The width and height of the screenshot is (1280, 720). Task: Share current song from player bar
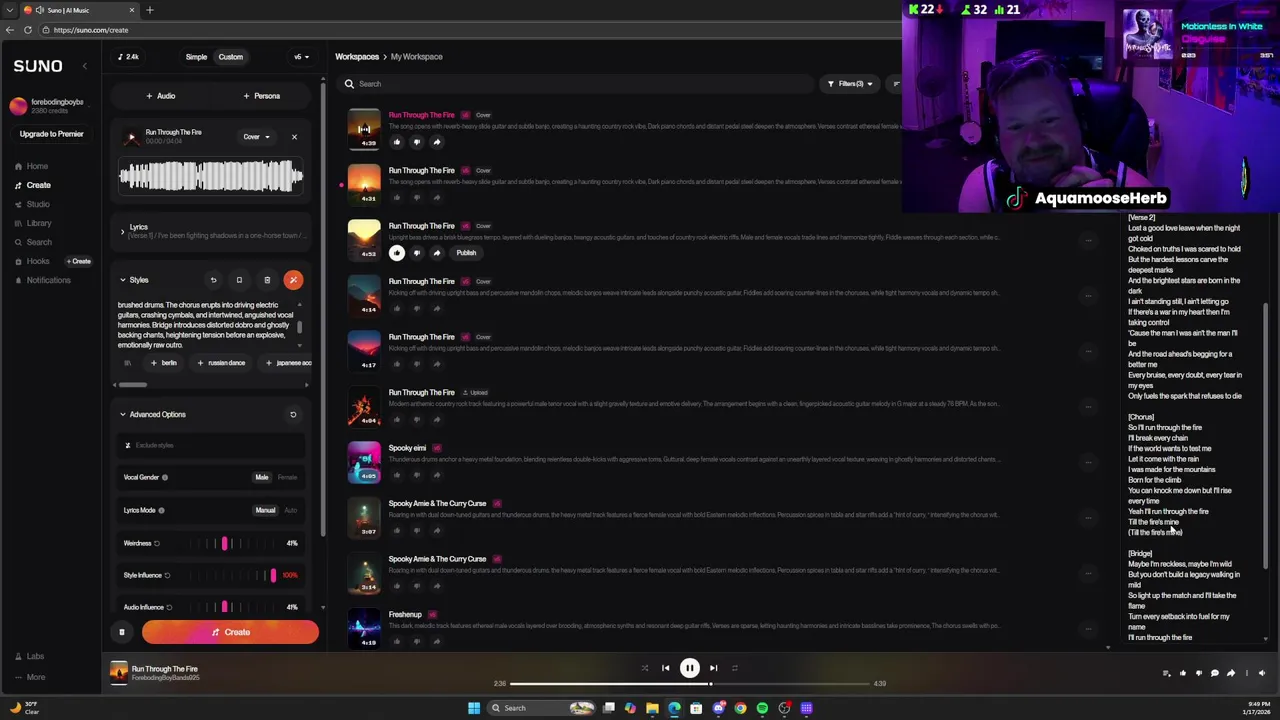click(1231, 673)
